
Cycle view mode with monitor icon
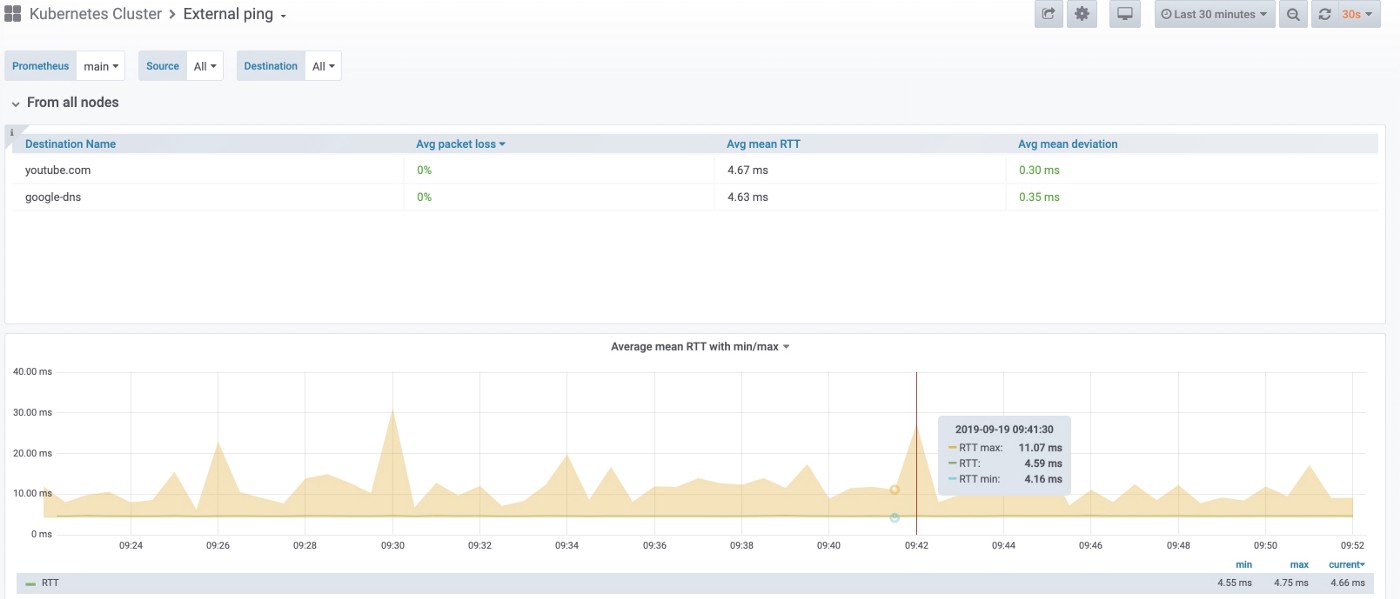pos(1125,14)
